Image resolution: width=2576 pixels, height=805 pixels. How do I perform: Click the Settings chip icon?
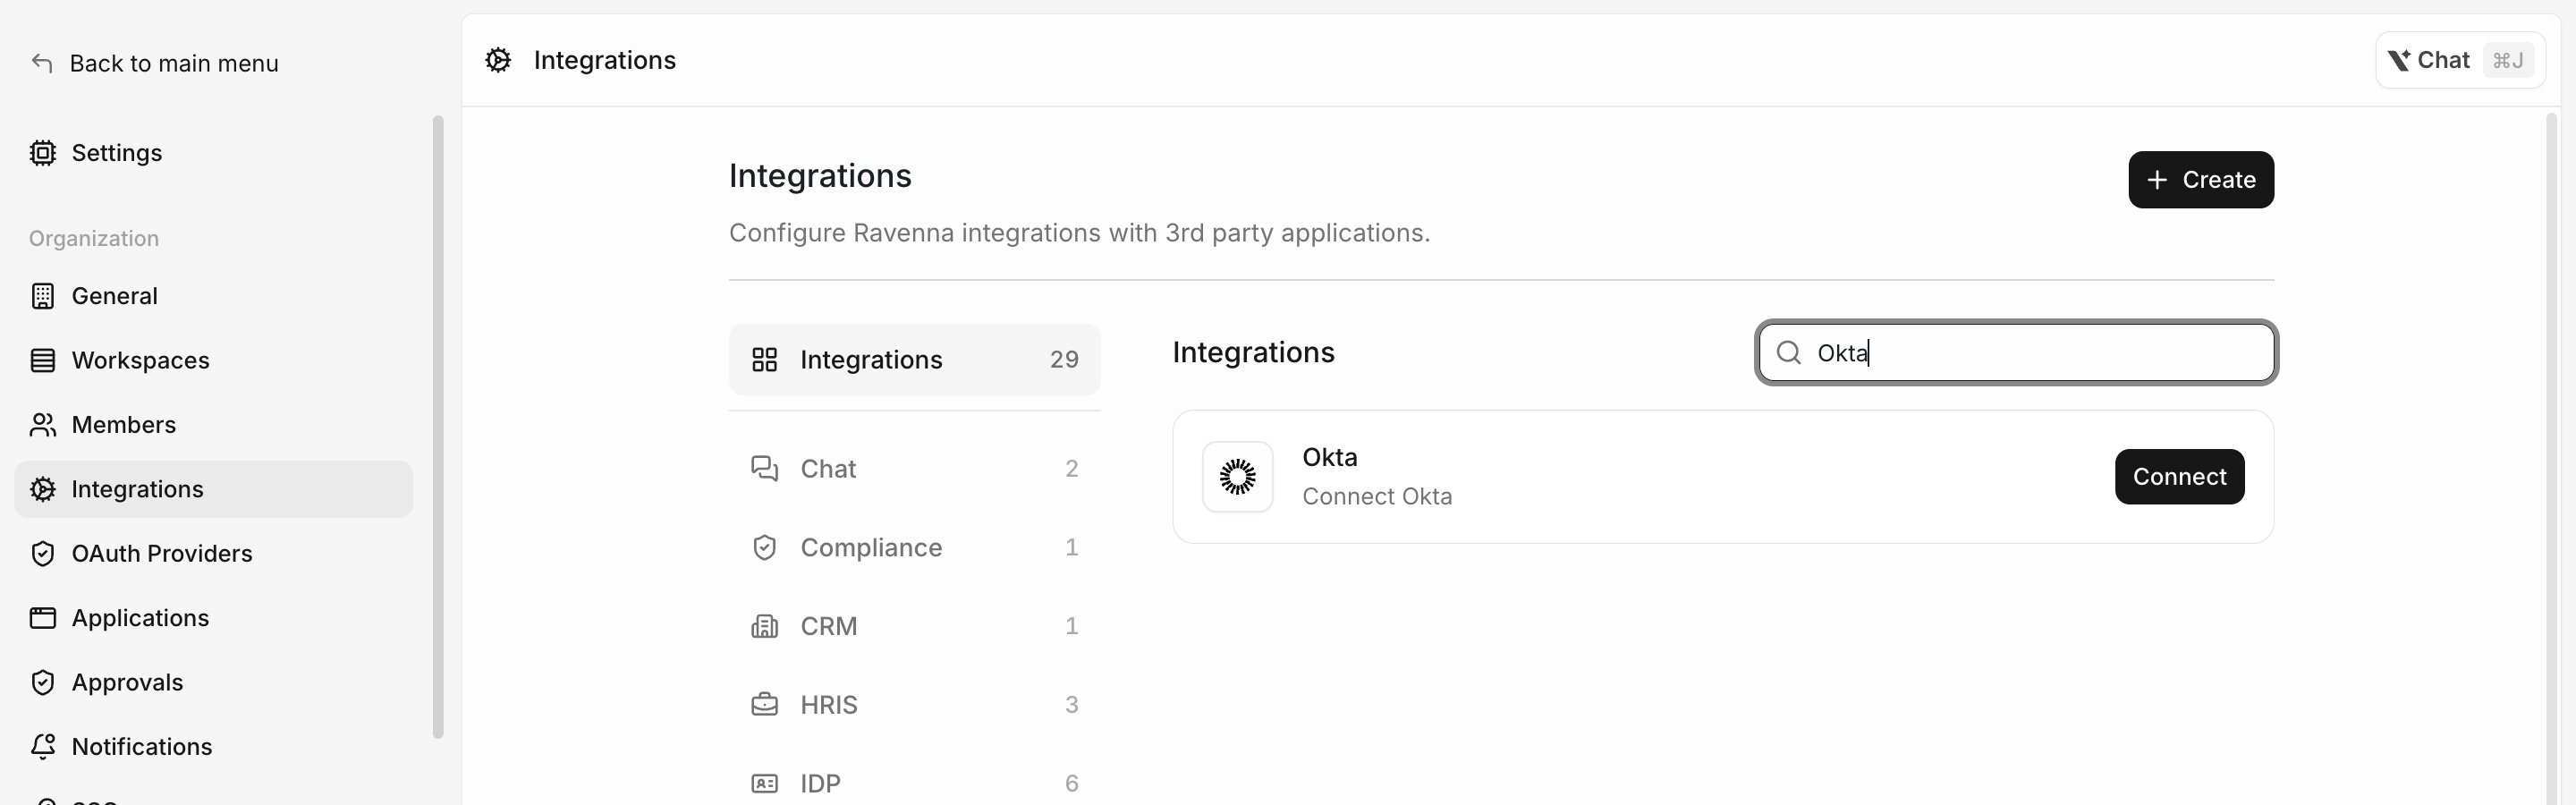point(42,153)
